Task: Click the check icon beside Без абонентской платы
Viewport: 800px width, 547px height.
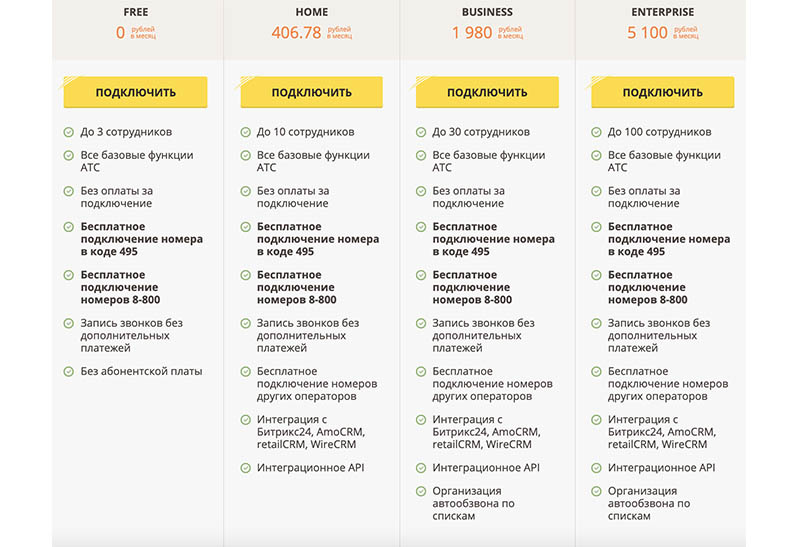Action: (69, 371)
